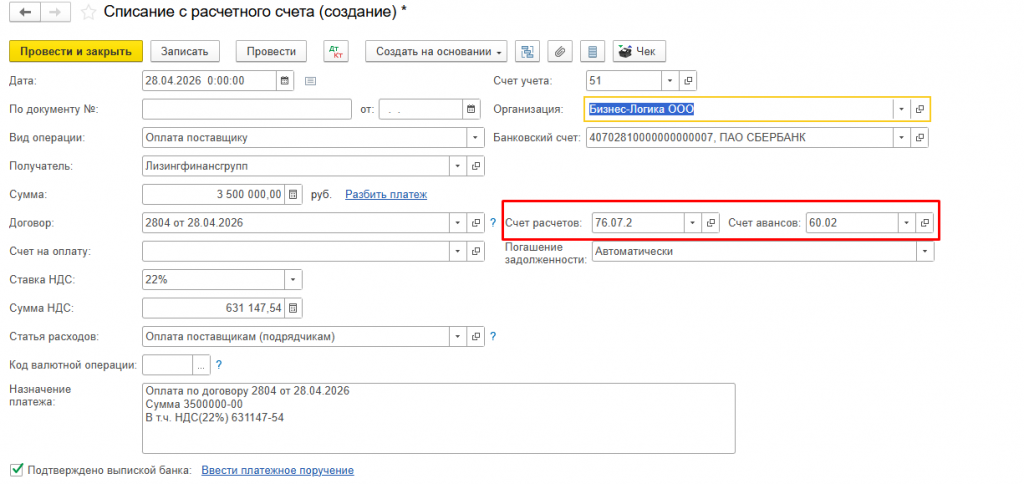This screenshot has width=1024, height=484.
Task: Open Счет на оплату item form icon
Action: pos(475,251)
